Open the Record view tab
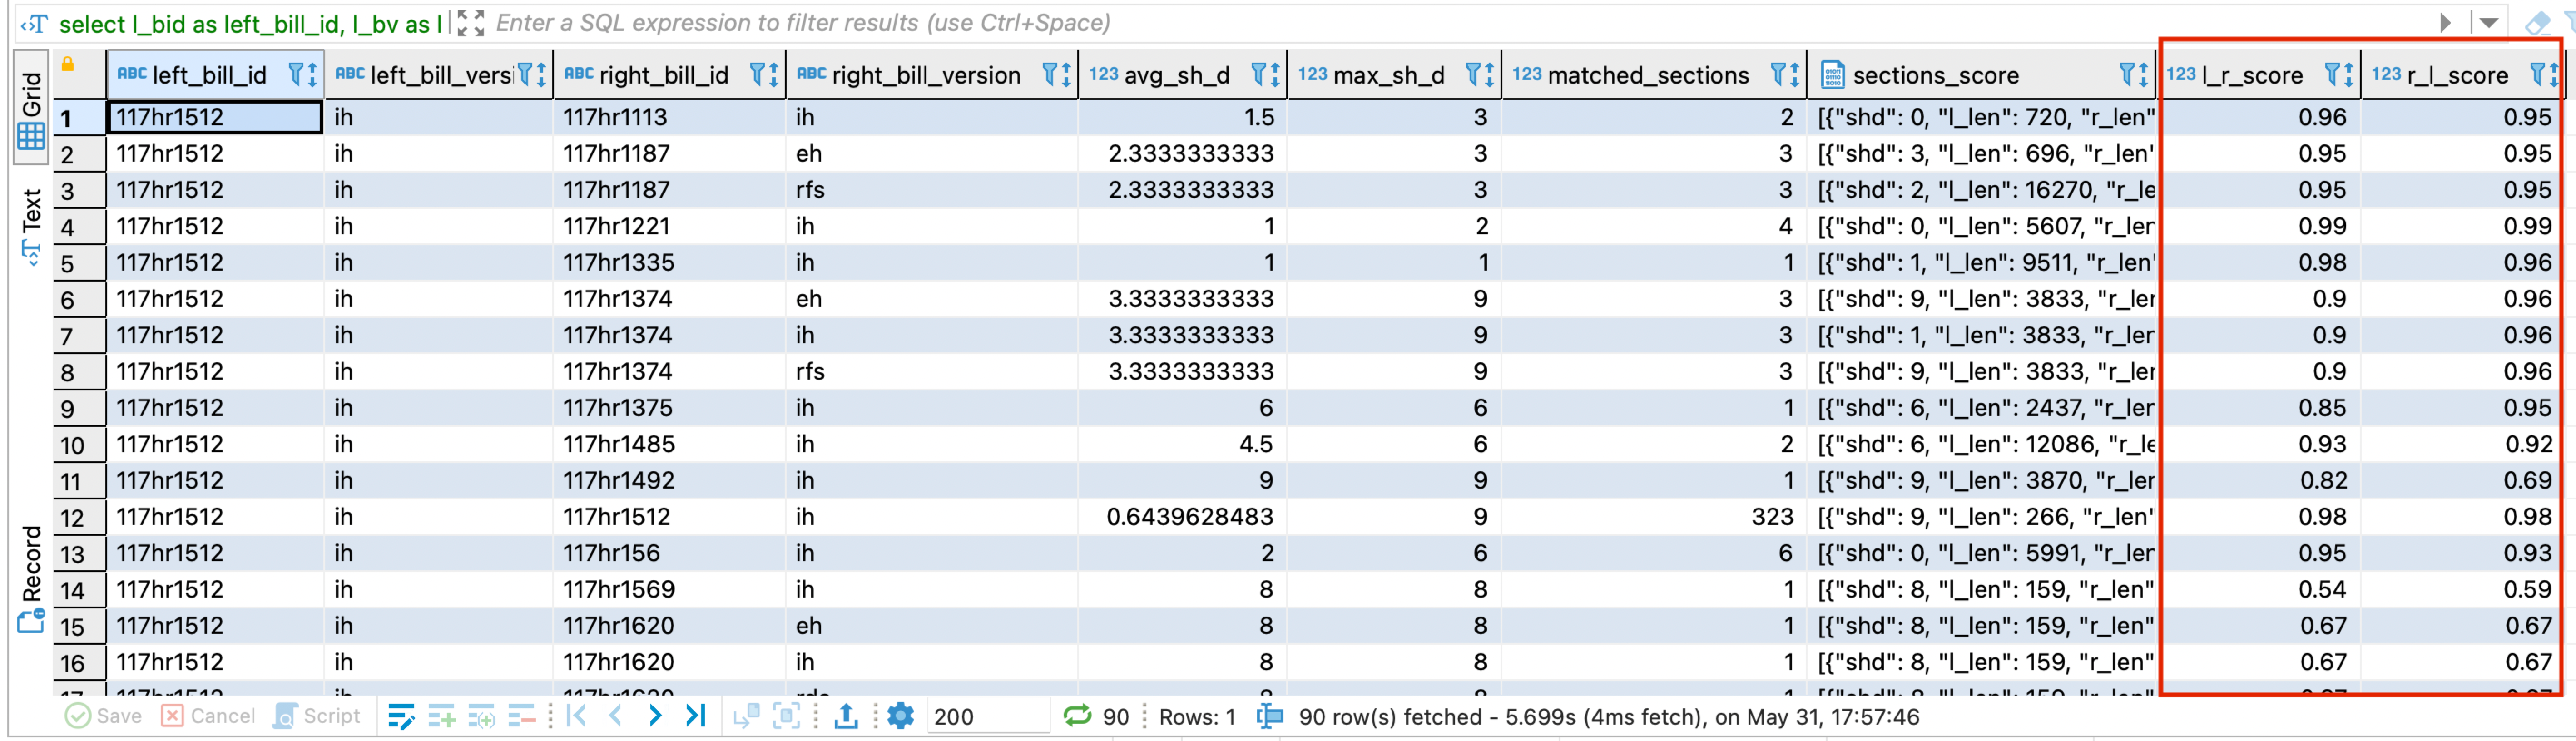 click(31, 578)
